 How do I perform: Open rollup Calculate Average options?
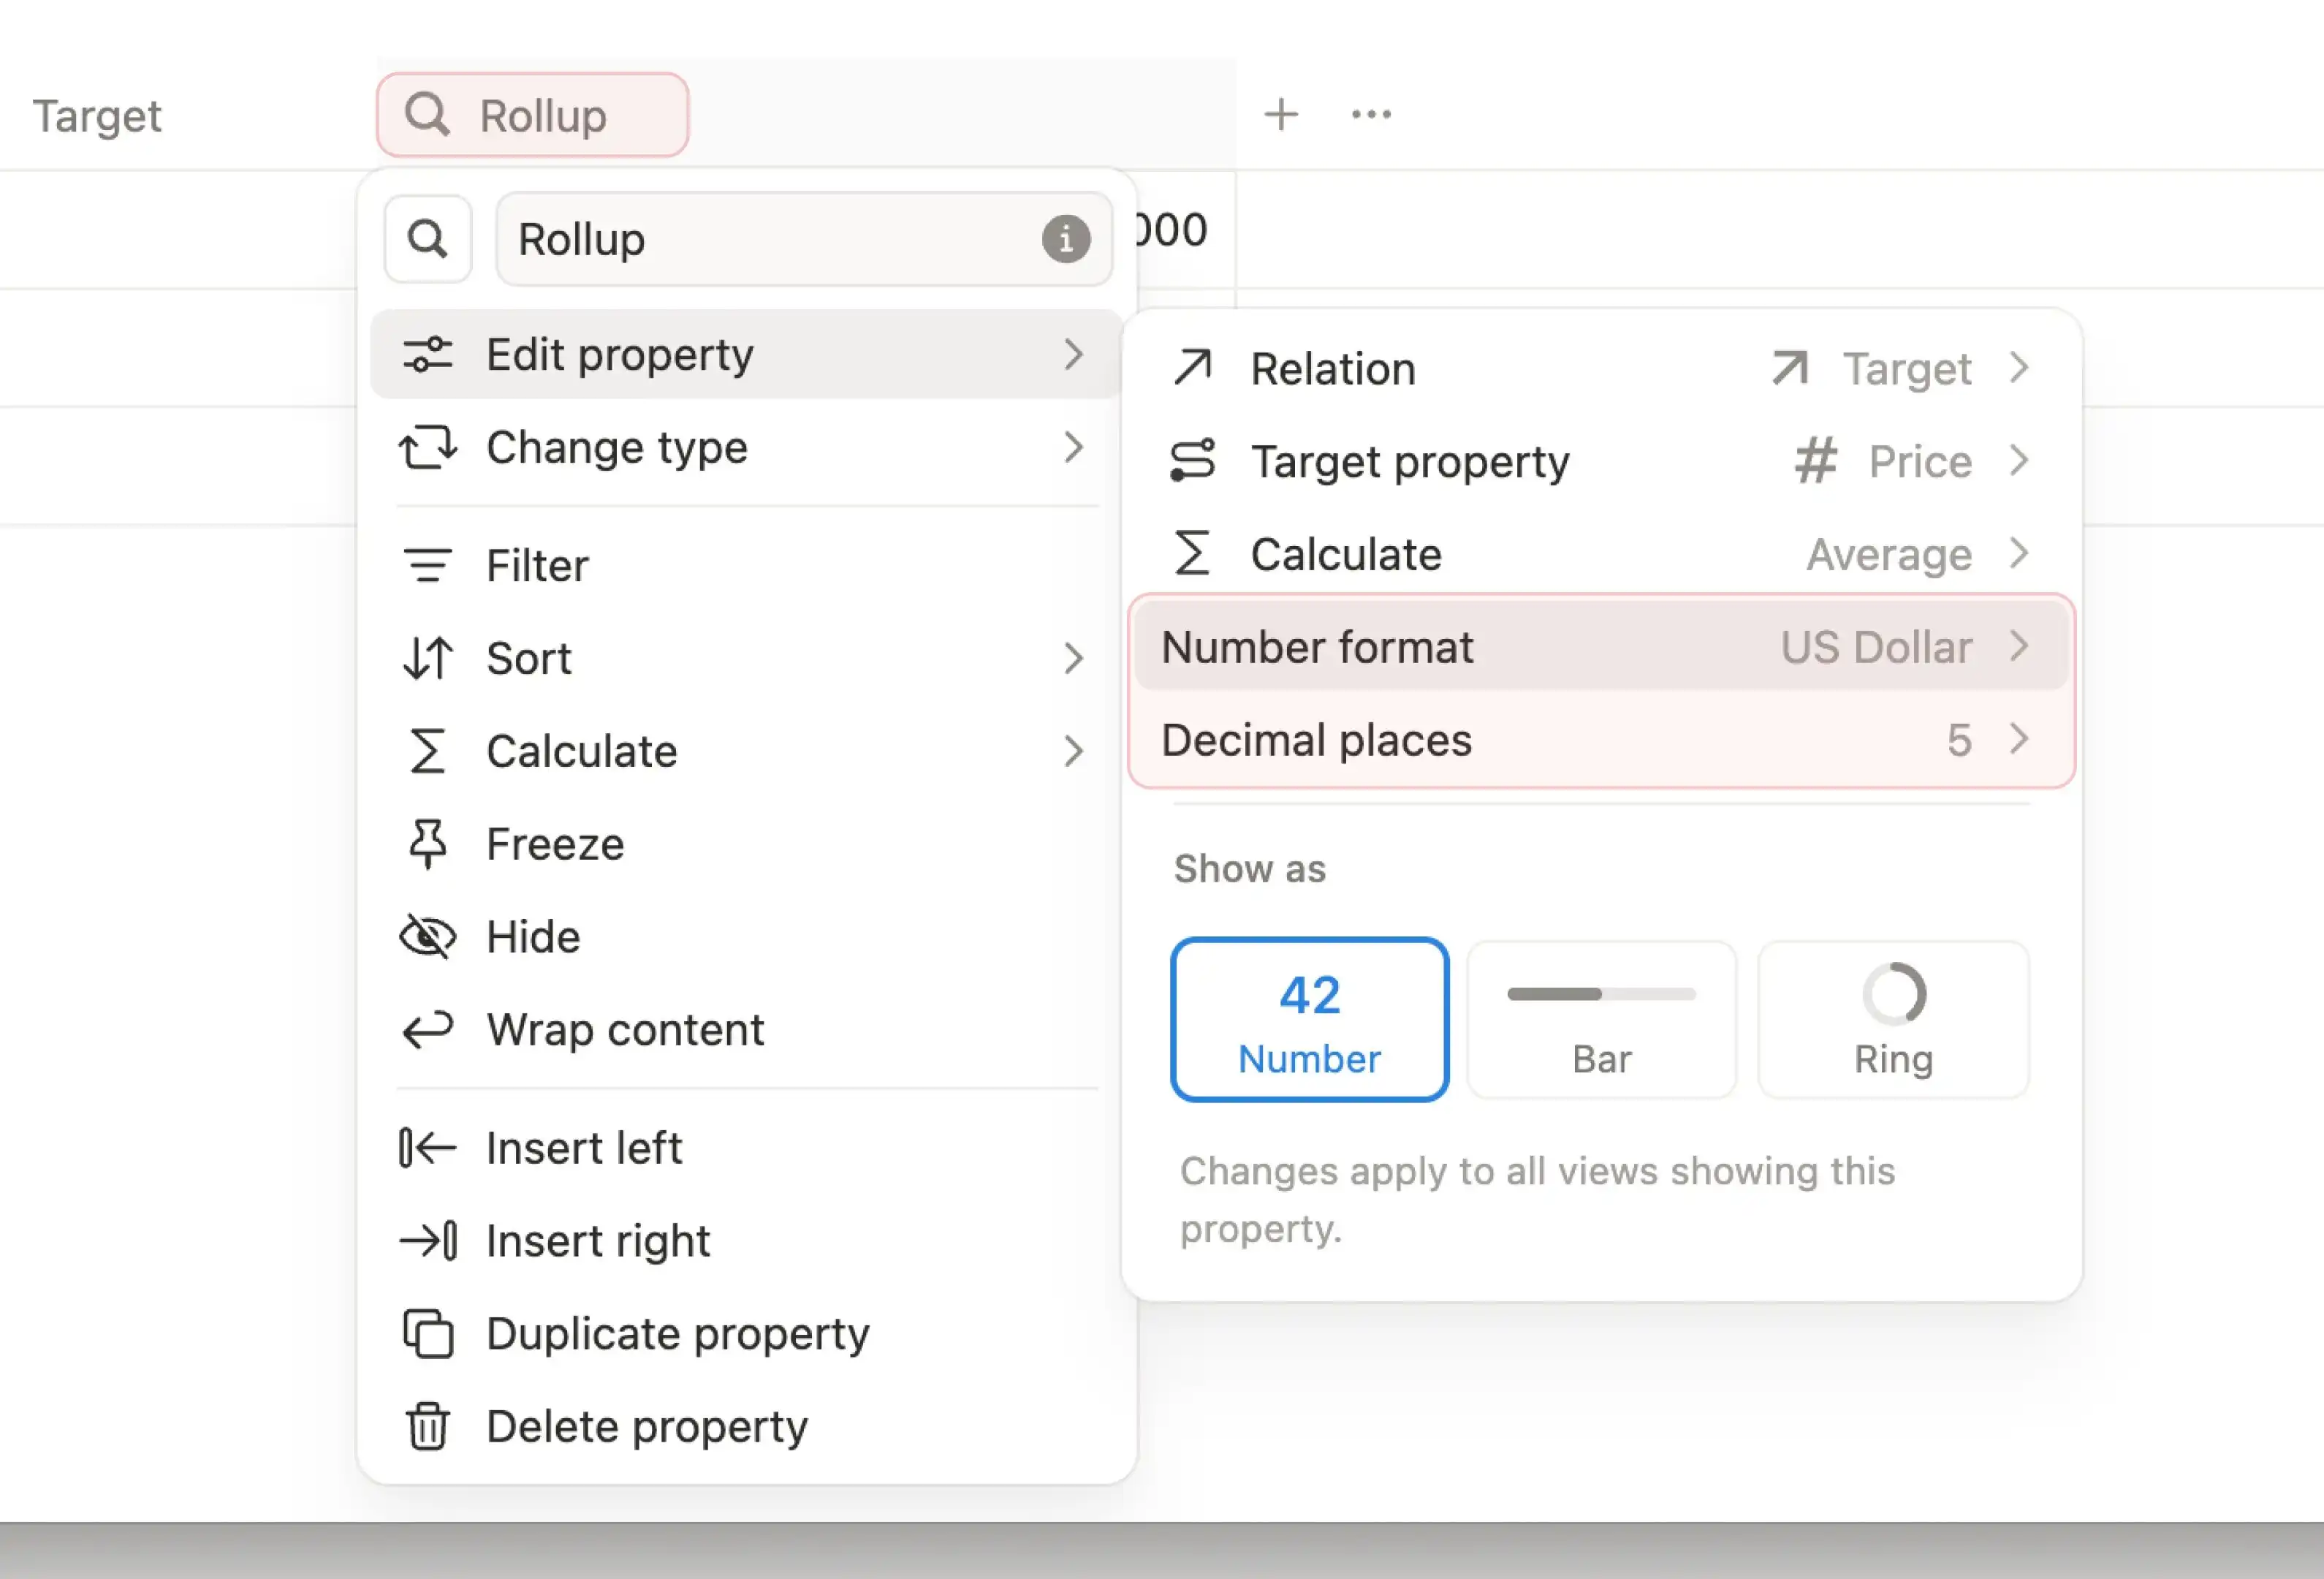point(1601,554)
